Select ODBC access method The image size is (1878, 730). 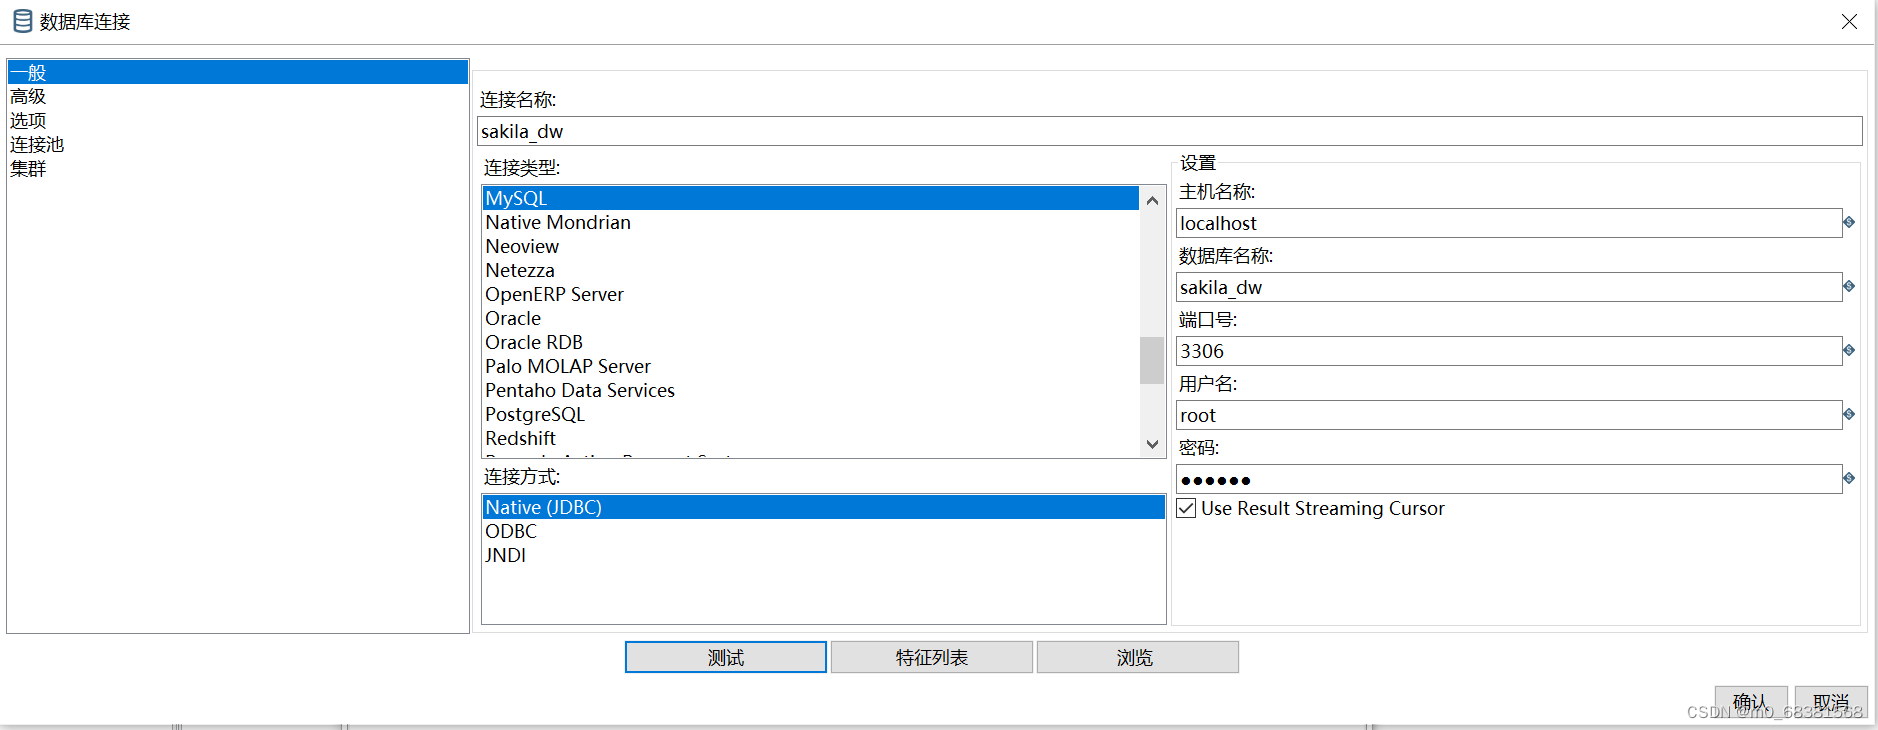click(x=824, y=531)
